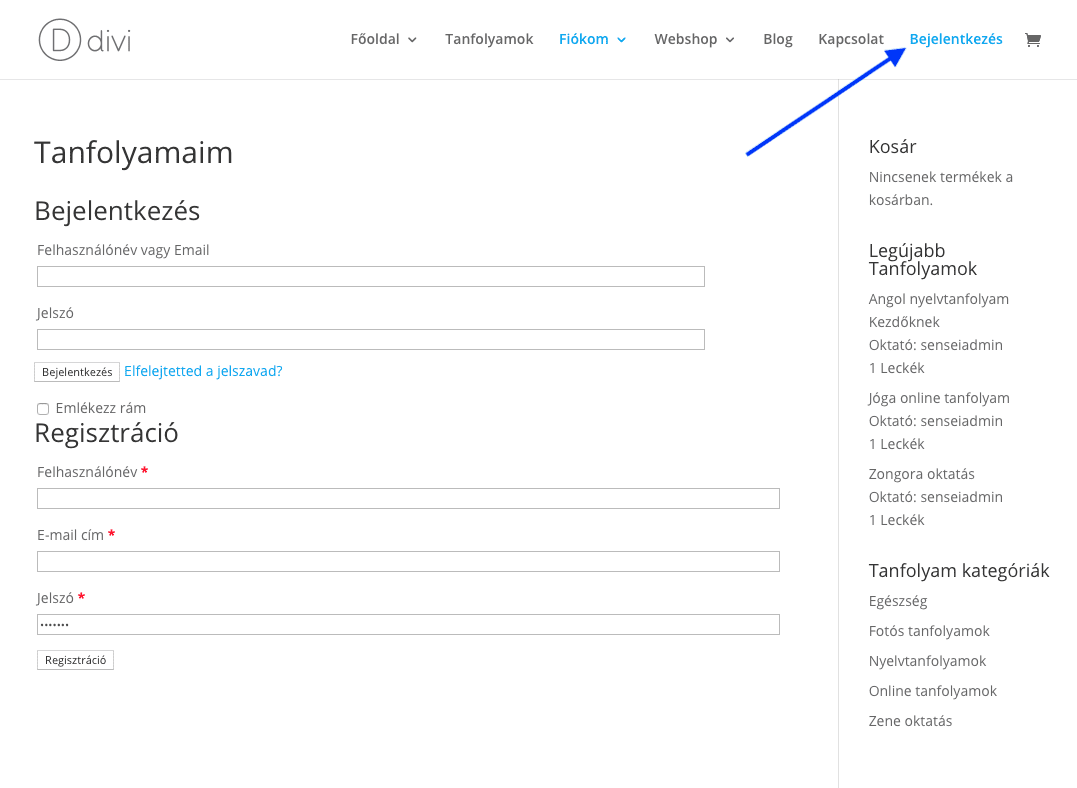Viewport: 1077px width, 788px height.
Task: Focus the registration E-mail cím field
Action: pos(408,561)
